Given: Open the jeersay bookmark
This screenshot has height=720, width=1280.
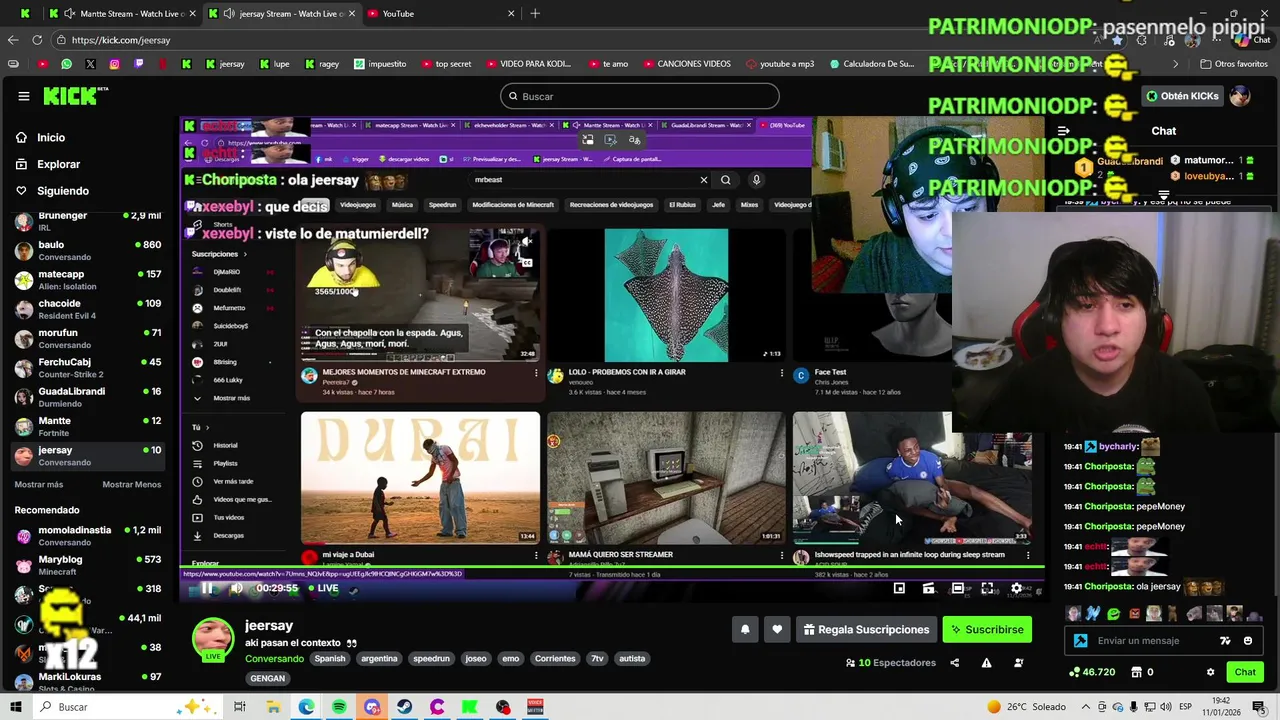Looking at the screenshot, I should pos(225,64).
